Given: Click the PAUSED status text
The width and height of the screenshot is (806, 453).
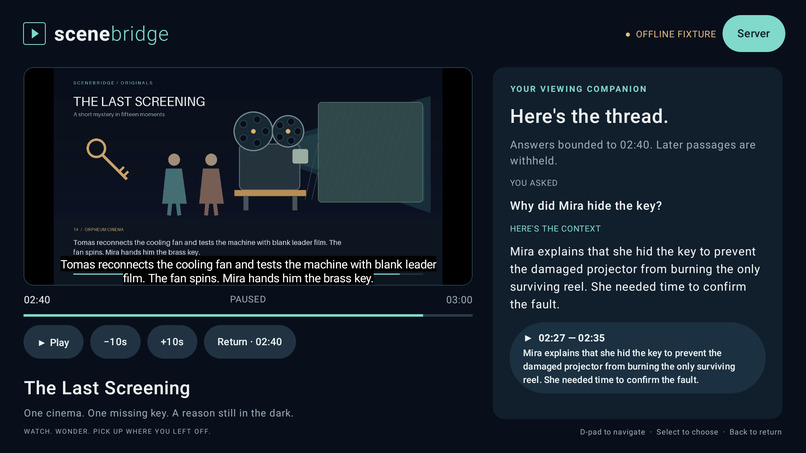Looking at the screenshot, I should coord(248,299).
